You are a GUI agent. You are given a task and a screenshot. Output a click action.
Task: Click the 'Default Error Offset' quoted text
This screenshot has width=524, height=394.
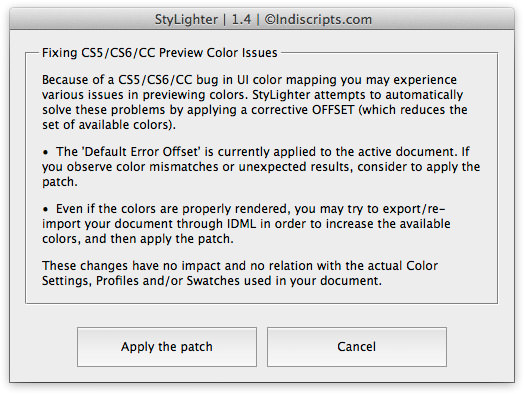point(141,152)
